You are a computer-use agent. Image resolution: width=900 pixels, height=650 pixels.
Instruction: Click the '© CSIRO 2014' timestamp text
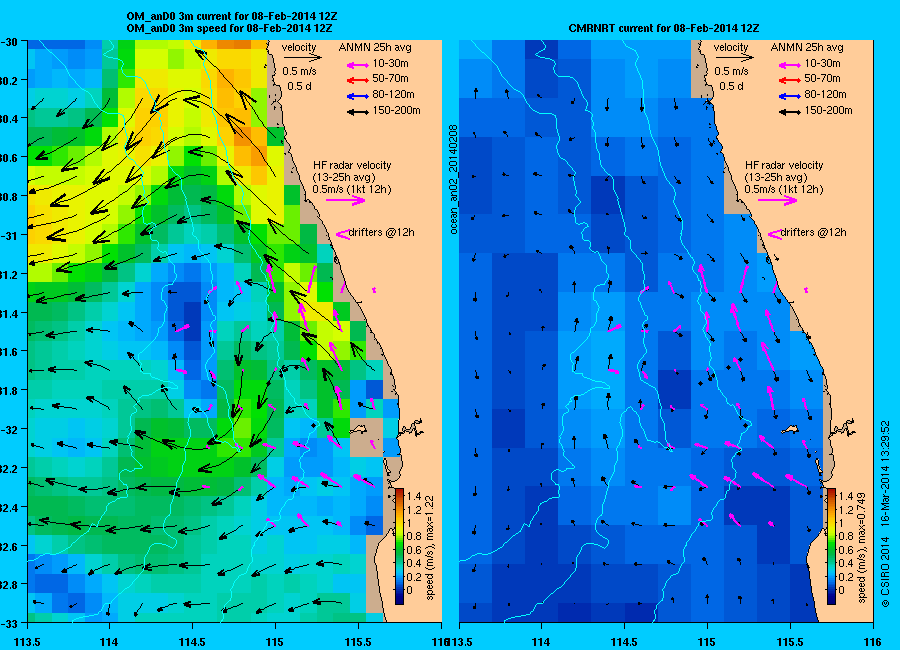pos(885,513)
